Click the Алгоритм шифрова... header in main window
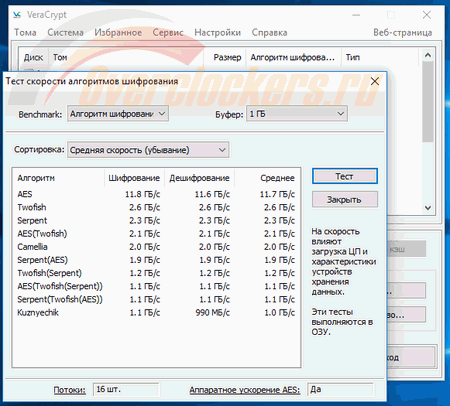Screen dimensions: 450x406 pos(293,57)
